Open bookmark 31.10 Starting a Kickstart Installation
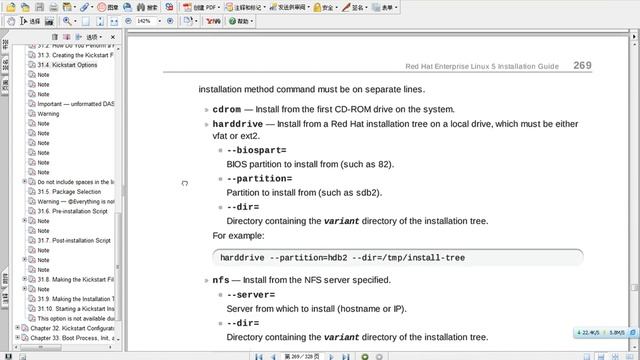This screenshot has width=640, height=360. point(76,309)
